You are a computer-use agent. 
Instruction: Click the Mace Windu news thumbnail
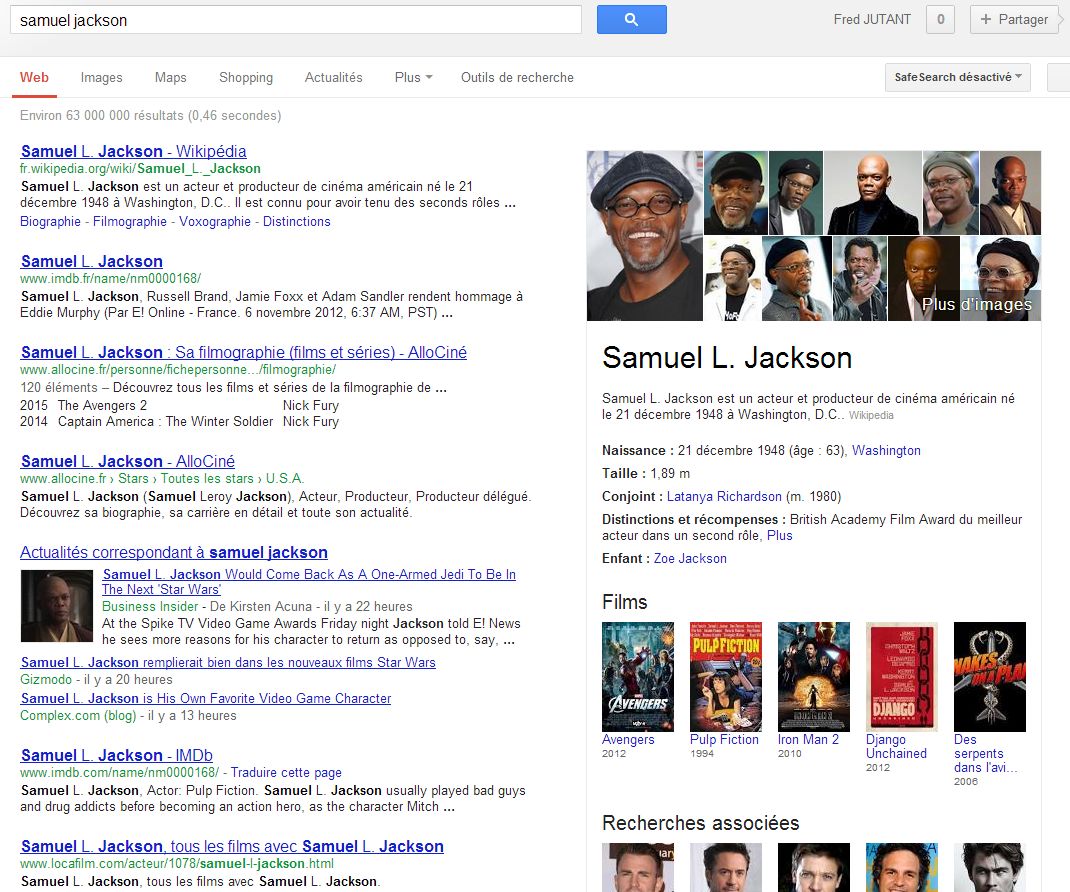click(x=57, y=606)
